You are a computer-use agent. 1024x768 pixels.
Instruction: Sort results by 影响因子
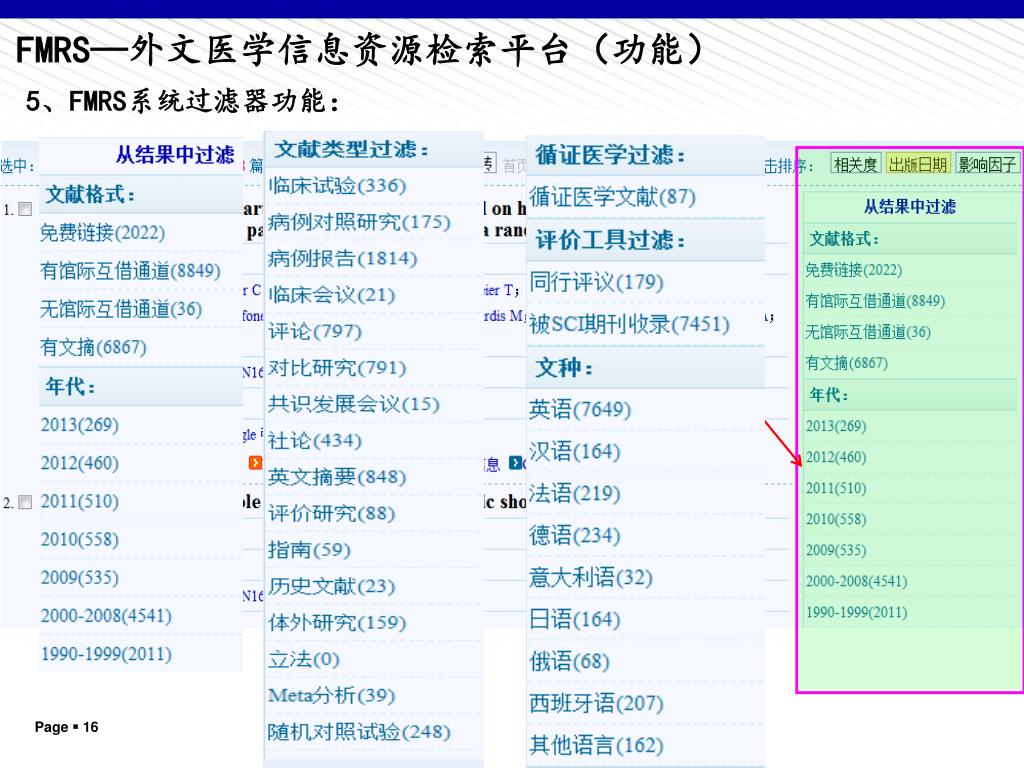tap(987, 164)
